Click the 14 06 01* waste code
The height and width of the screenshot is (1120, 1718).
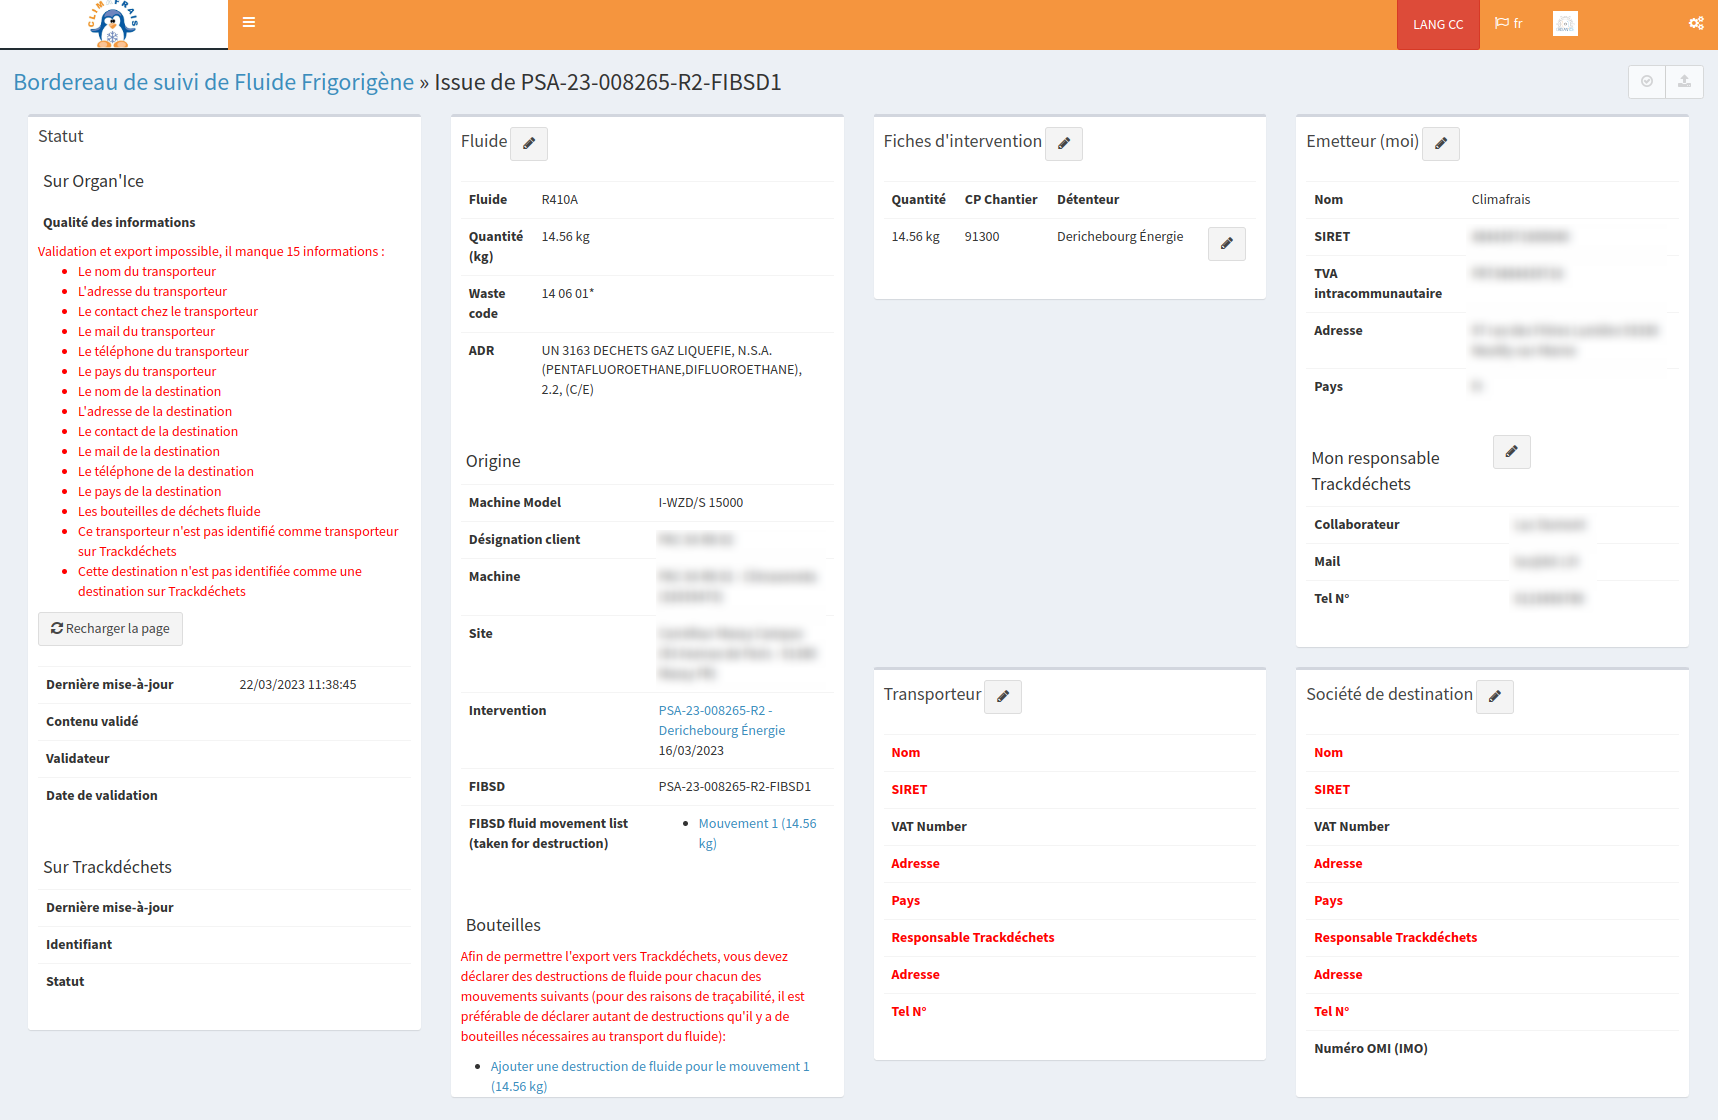pos(568,294)
